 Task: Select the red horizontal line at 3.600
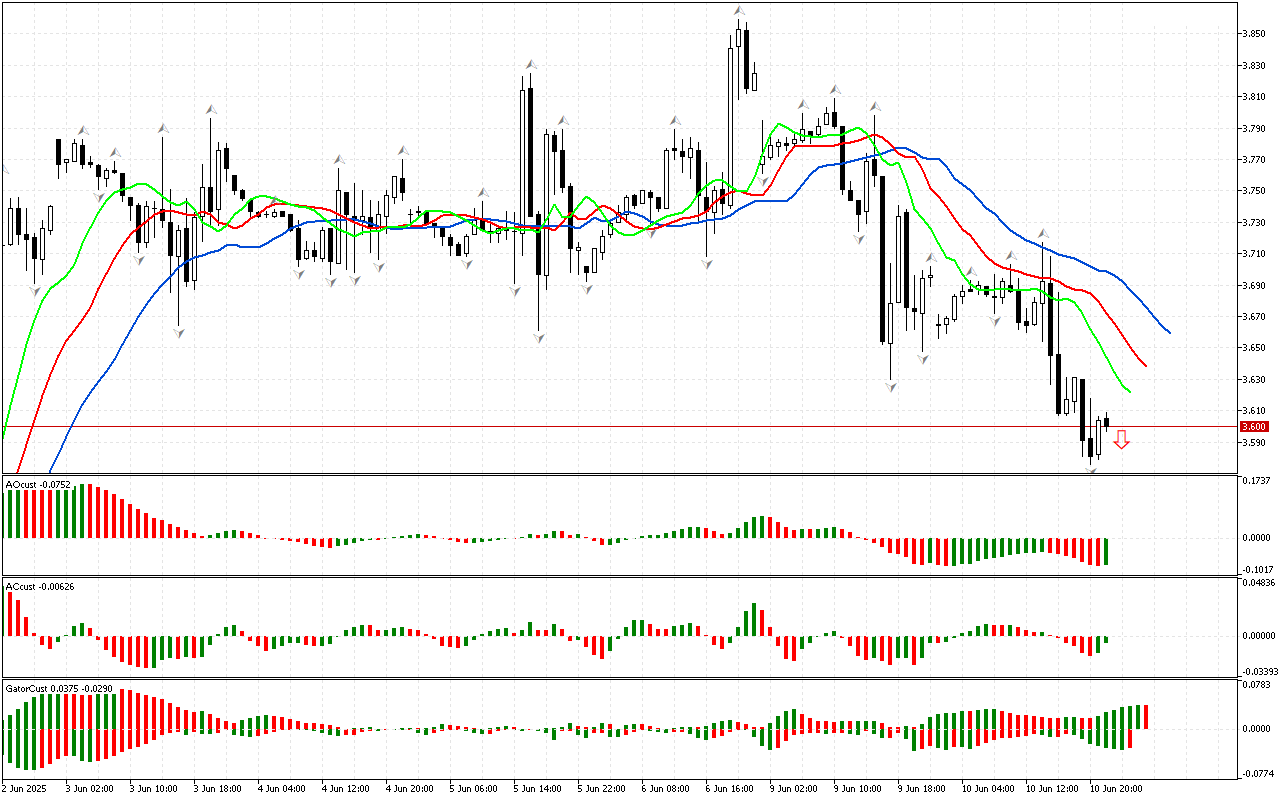point(600,426)
